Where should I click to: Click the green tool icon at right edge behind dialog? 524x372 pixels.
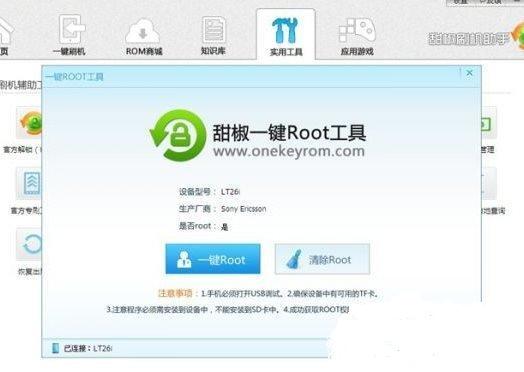click(x=489, y=123)
